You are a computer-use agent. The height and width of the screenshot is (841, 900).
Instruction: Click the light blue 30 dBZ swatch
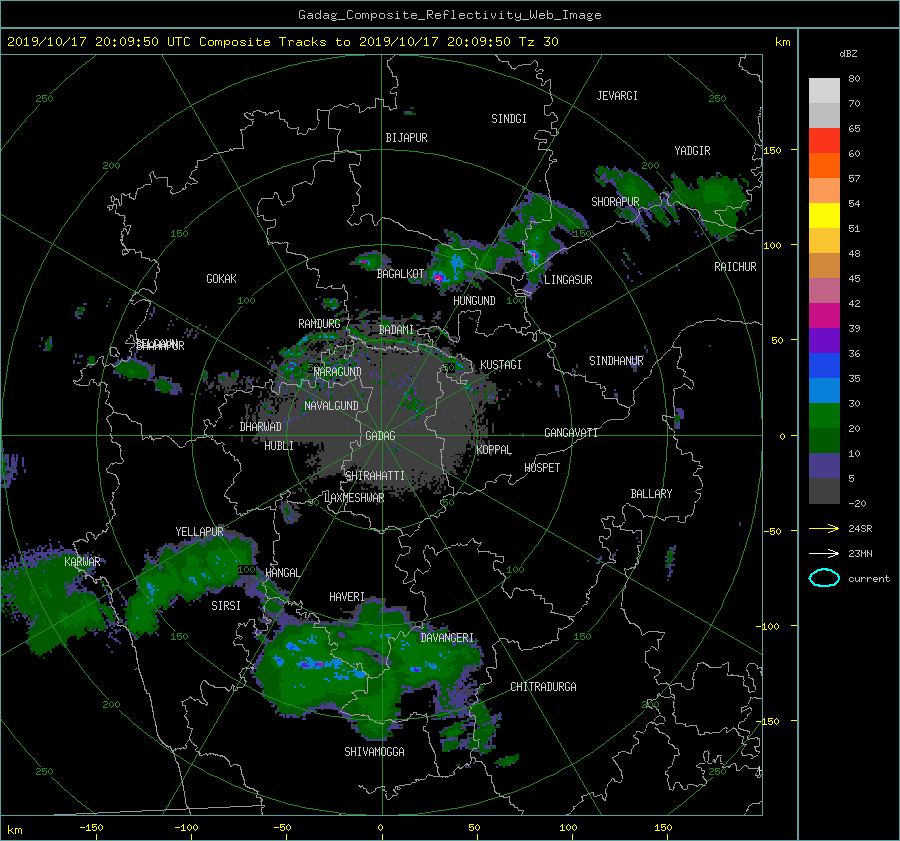(824, 391)
